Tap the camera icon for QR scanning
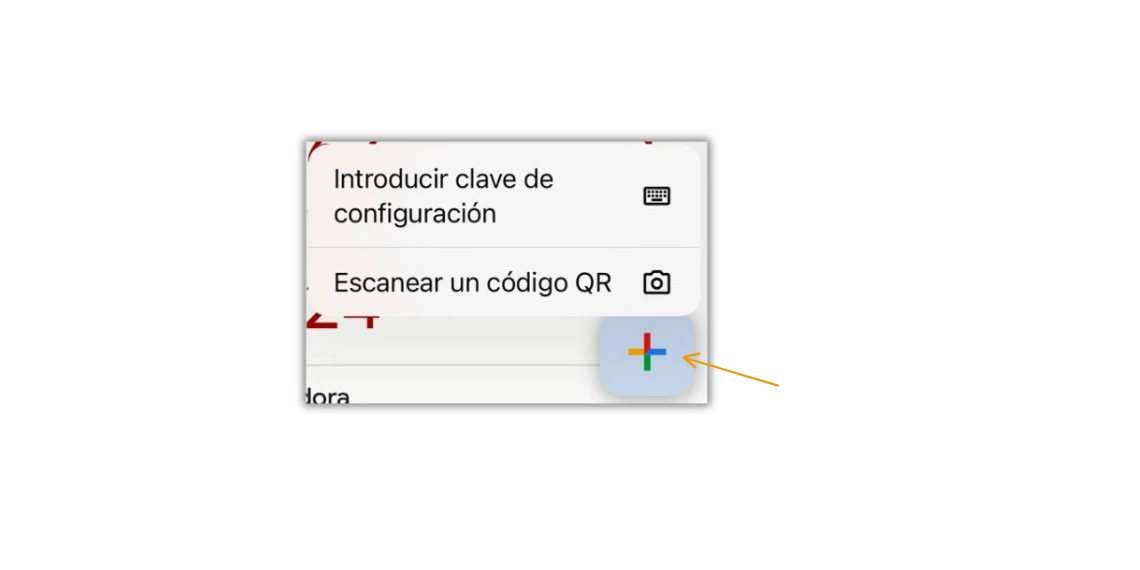Viewport: 1140px width, 570px height. pyautogui.click(x=657, y=283)
